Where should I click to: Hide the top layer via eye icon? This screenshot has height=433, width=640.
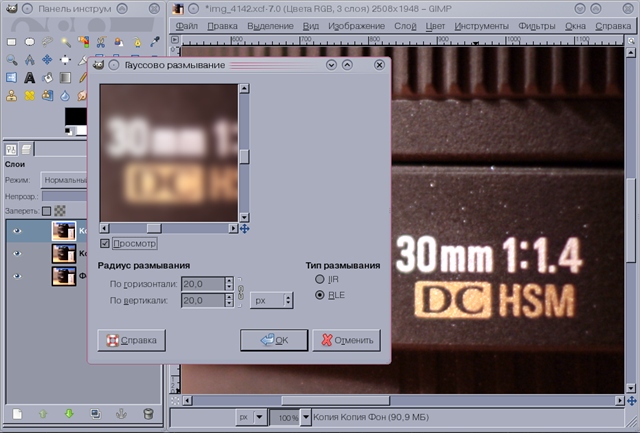coord(16,230)
